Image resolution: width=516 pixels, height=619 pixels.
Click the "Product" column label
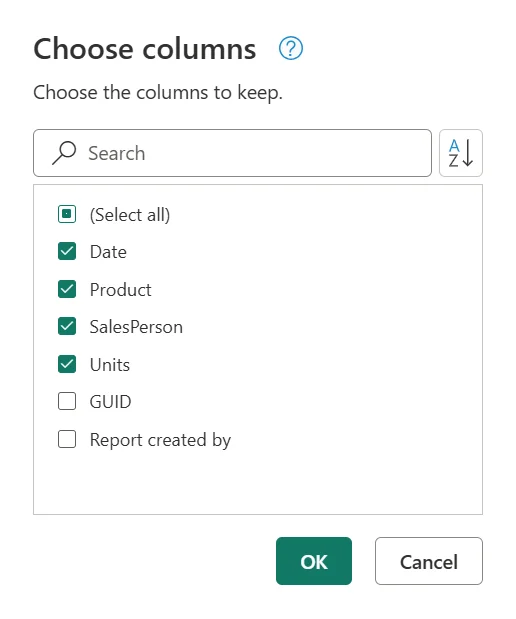tap(120, 290)
